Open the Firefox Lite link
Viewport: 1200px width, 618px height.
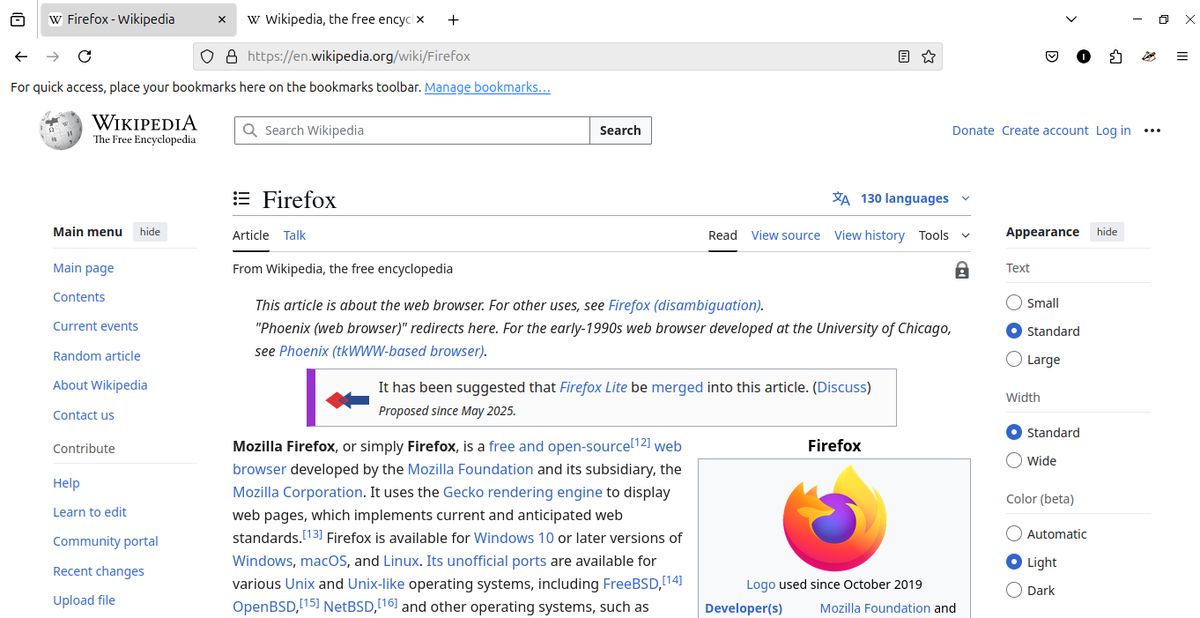click(x=593, y=387)
